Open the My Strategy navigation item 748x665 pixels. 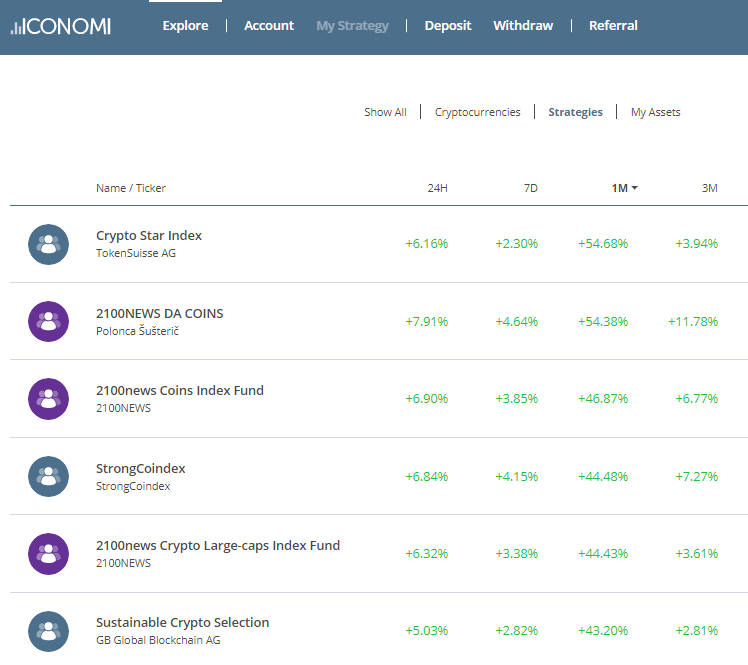pos(352,26)
